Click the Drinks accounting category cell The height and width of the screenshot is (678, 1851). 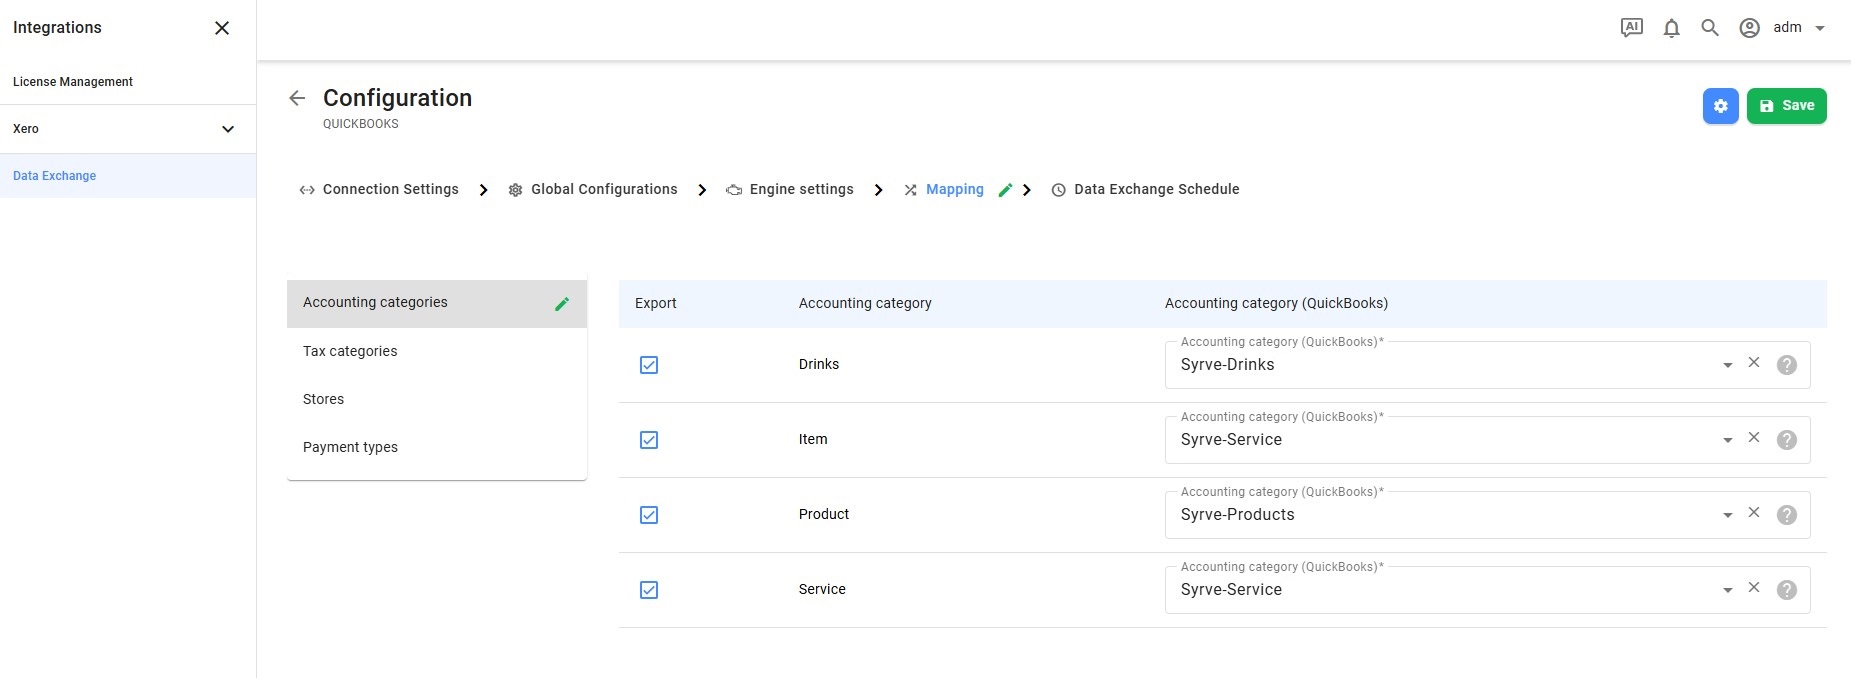[819, 364]
